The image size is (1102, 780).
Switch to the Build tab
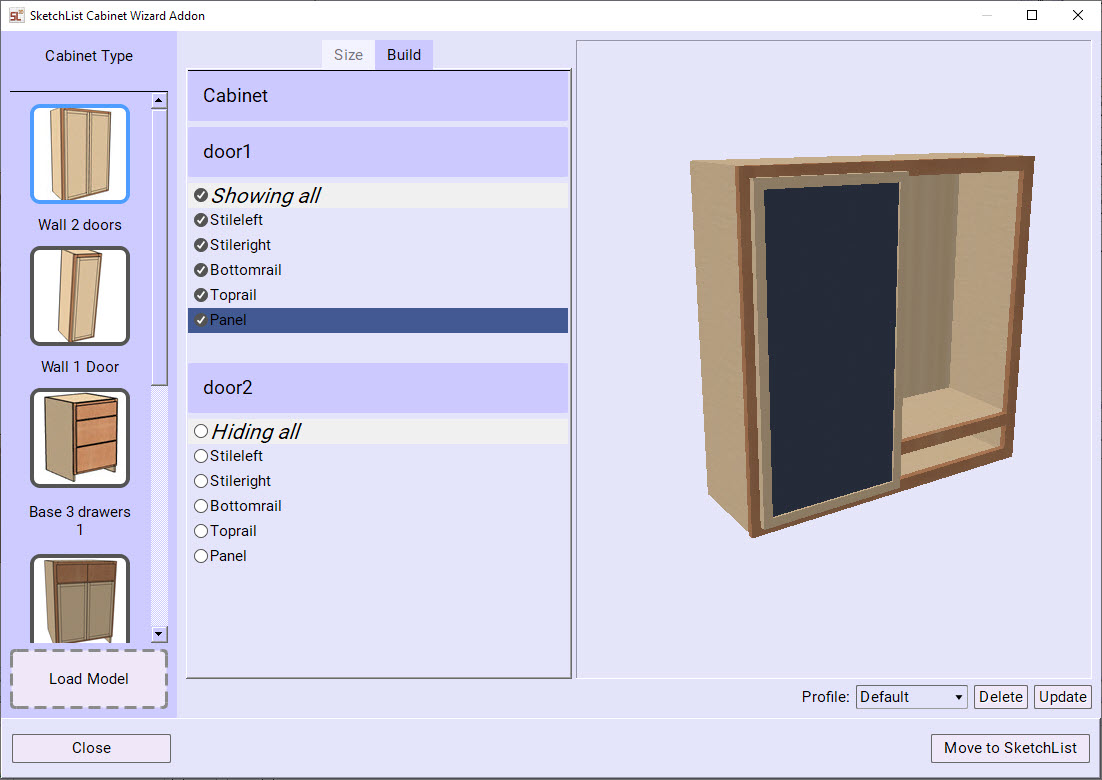(x=403, y=55)
